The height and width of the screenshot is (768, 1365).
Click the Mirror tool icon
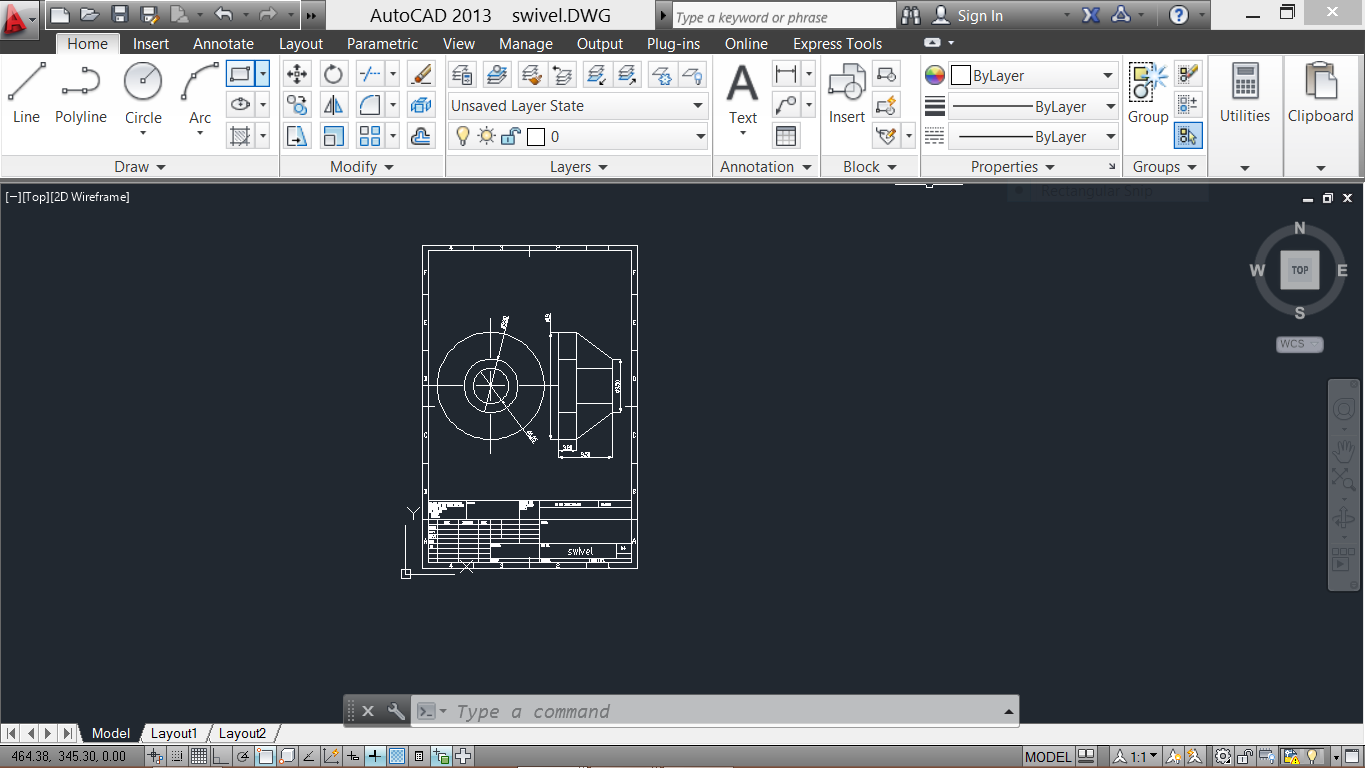[x=333, y=105]
